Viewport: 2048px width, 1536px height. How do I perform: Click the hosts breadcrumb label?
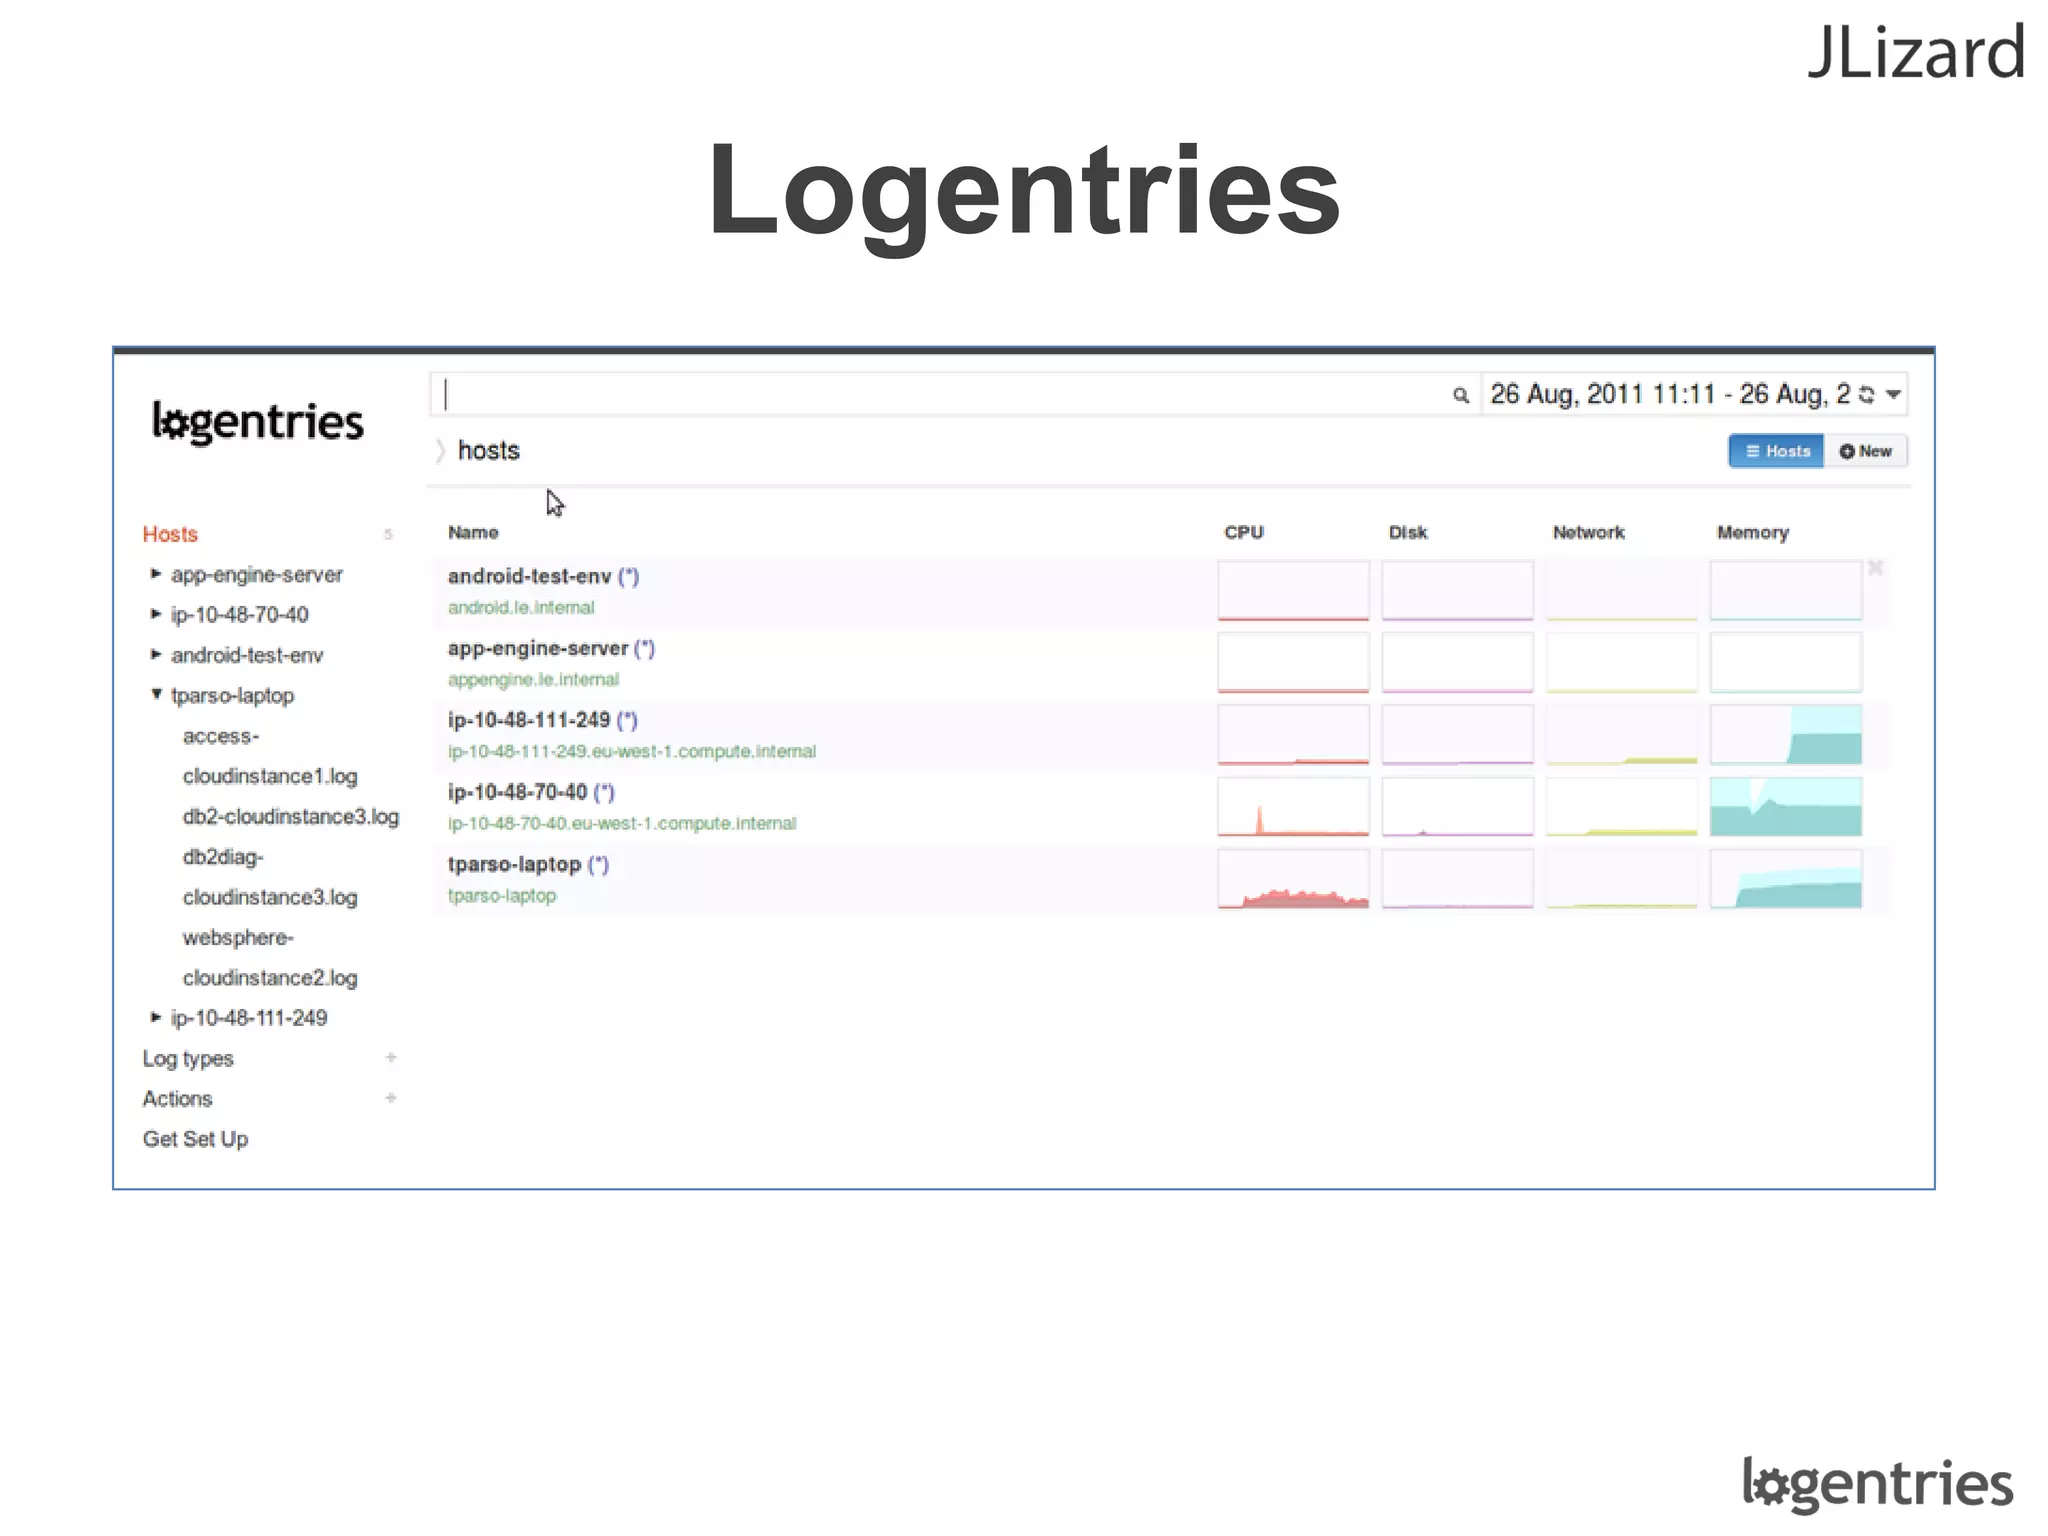click(x=489, y=451)
